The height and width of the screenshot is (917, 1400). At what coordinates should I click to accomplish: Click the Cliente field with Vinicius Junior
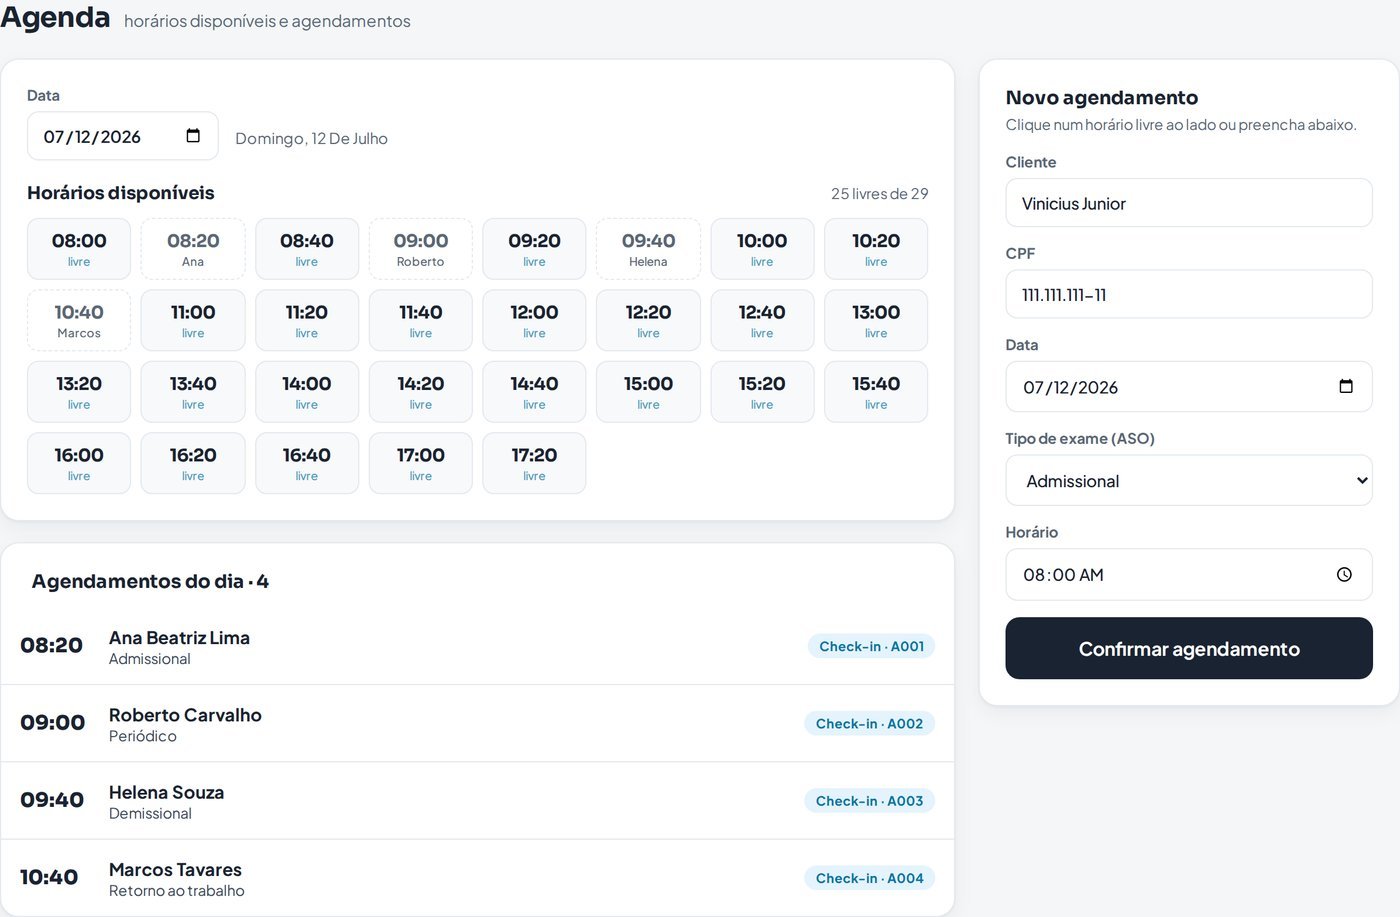1189,203
